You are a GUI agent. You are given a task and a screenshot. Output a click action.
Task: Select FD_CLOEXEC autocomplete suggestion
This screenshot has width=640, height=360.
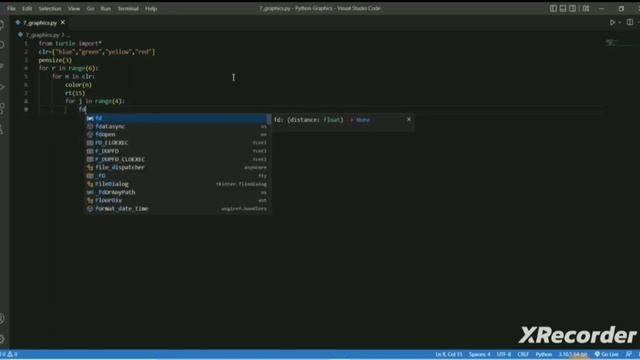[x=176, y=143]
